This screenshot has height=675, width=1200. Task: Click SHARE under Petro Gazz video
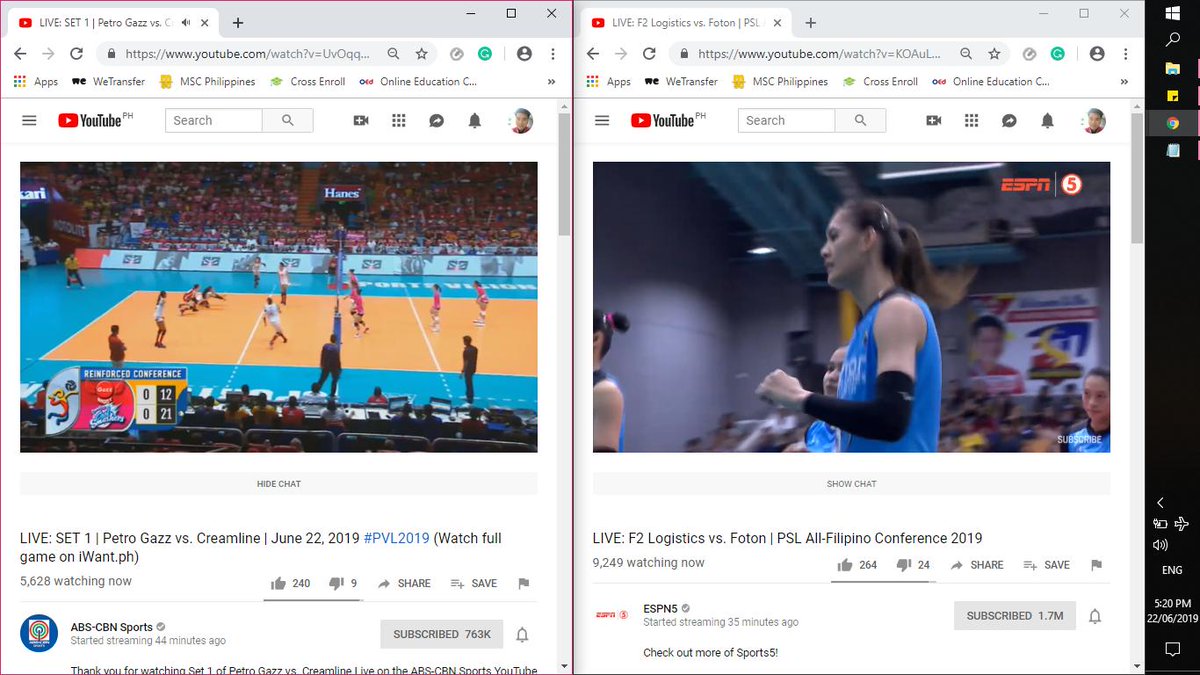pyautogui.click(x=403, y=583)
